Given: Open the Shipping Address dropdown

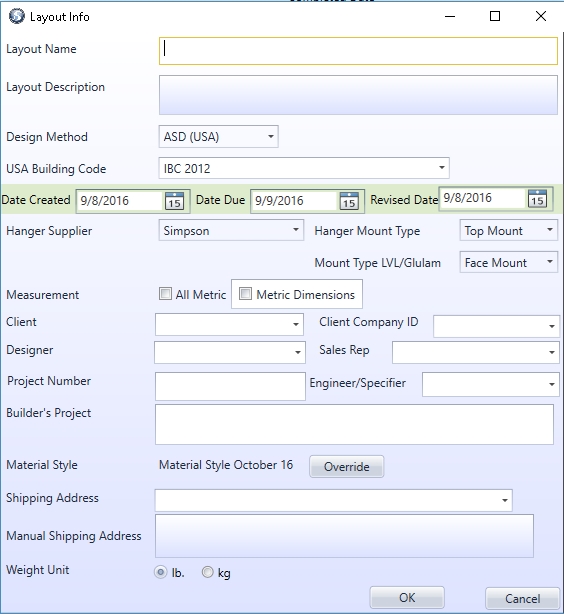Looking at the screenshot, I should coord(334,500).
